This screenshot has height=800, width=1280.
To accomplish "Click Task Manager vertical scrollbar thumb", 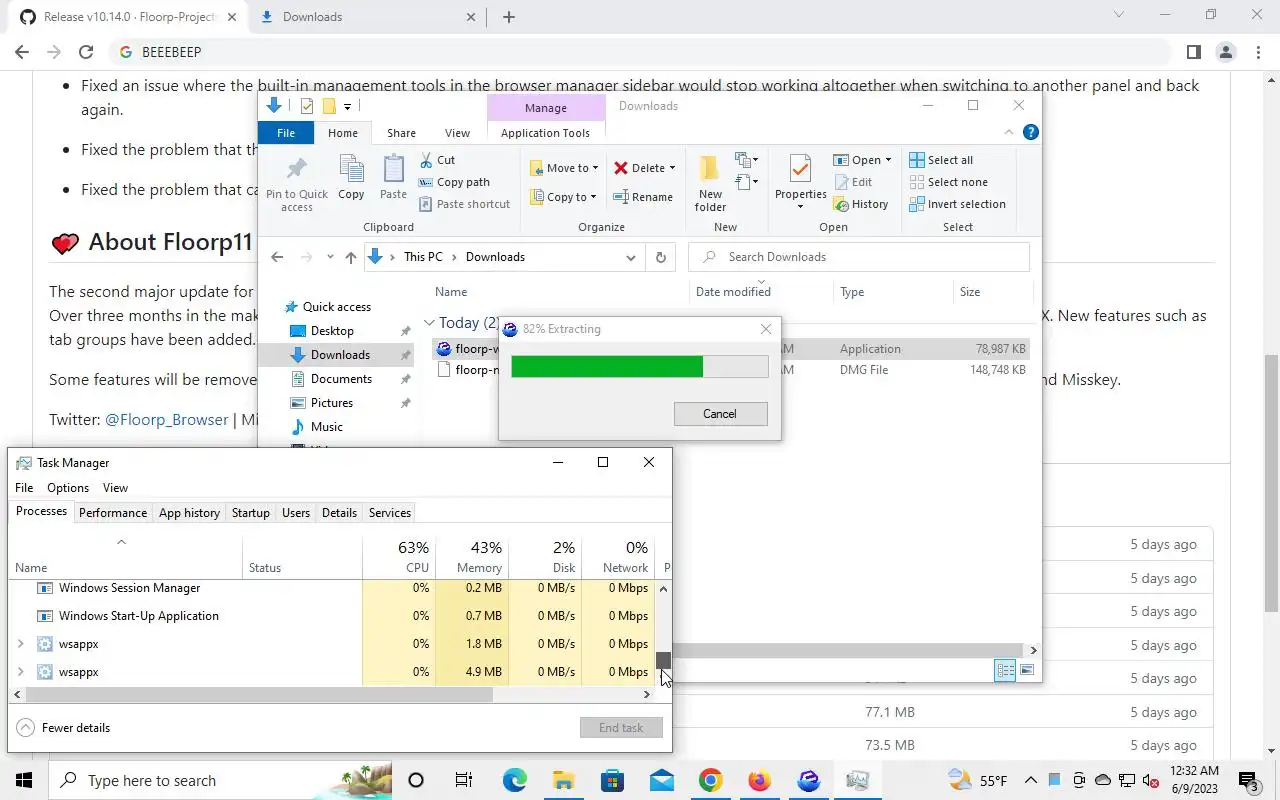I will coord(663,659).
